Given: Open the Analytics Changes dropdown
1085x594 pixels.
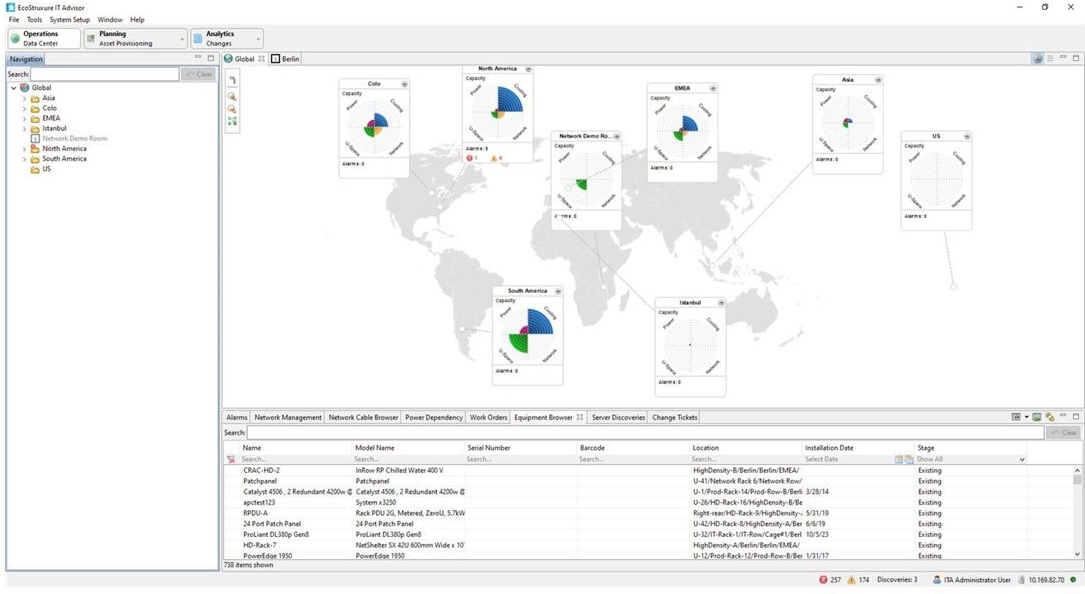Looking at the screenshot, I should tap(257, 38).
